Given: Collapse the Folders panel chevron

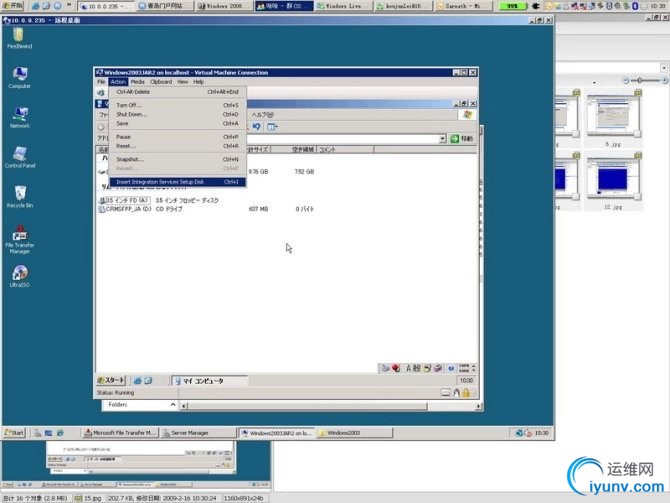Looking at the screenshot, I should tap(173, 404).
